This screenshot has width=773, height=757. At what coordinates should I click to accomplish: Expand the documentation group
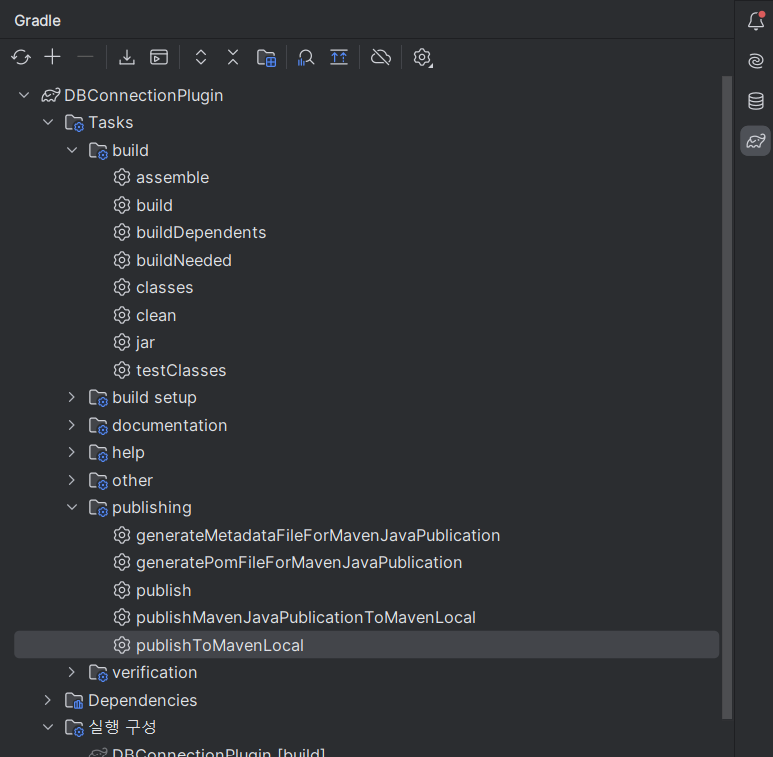pyautogui.click(x=71, y=425)
